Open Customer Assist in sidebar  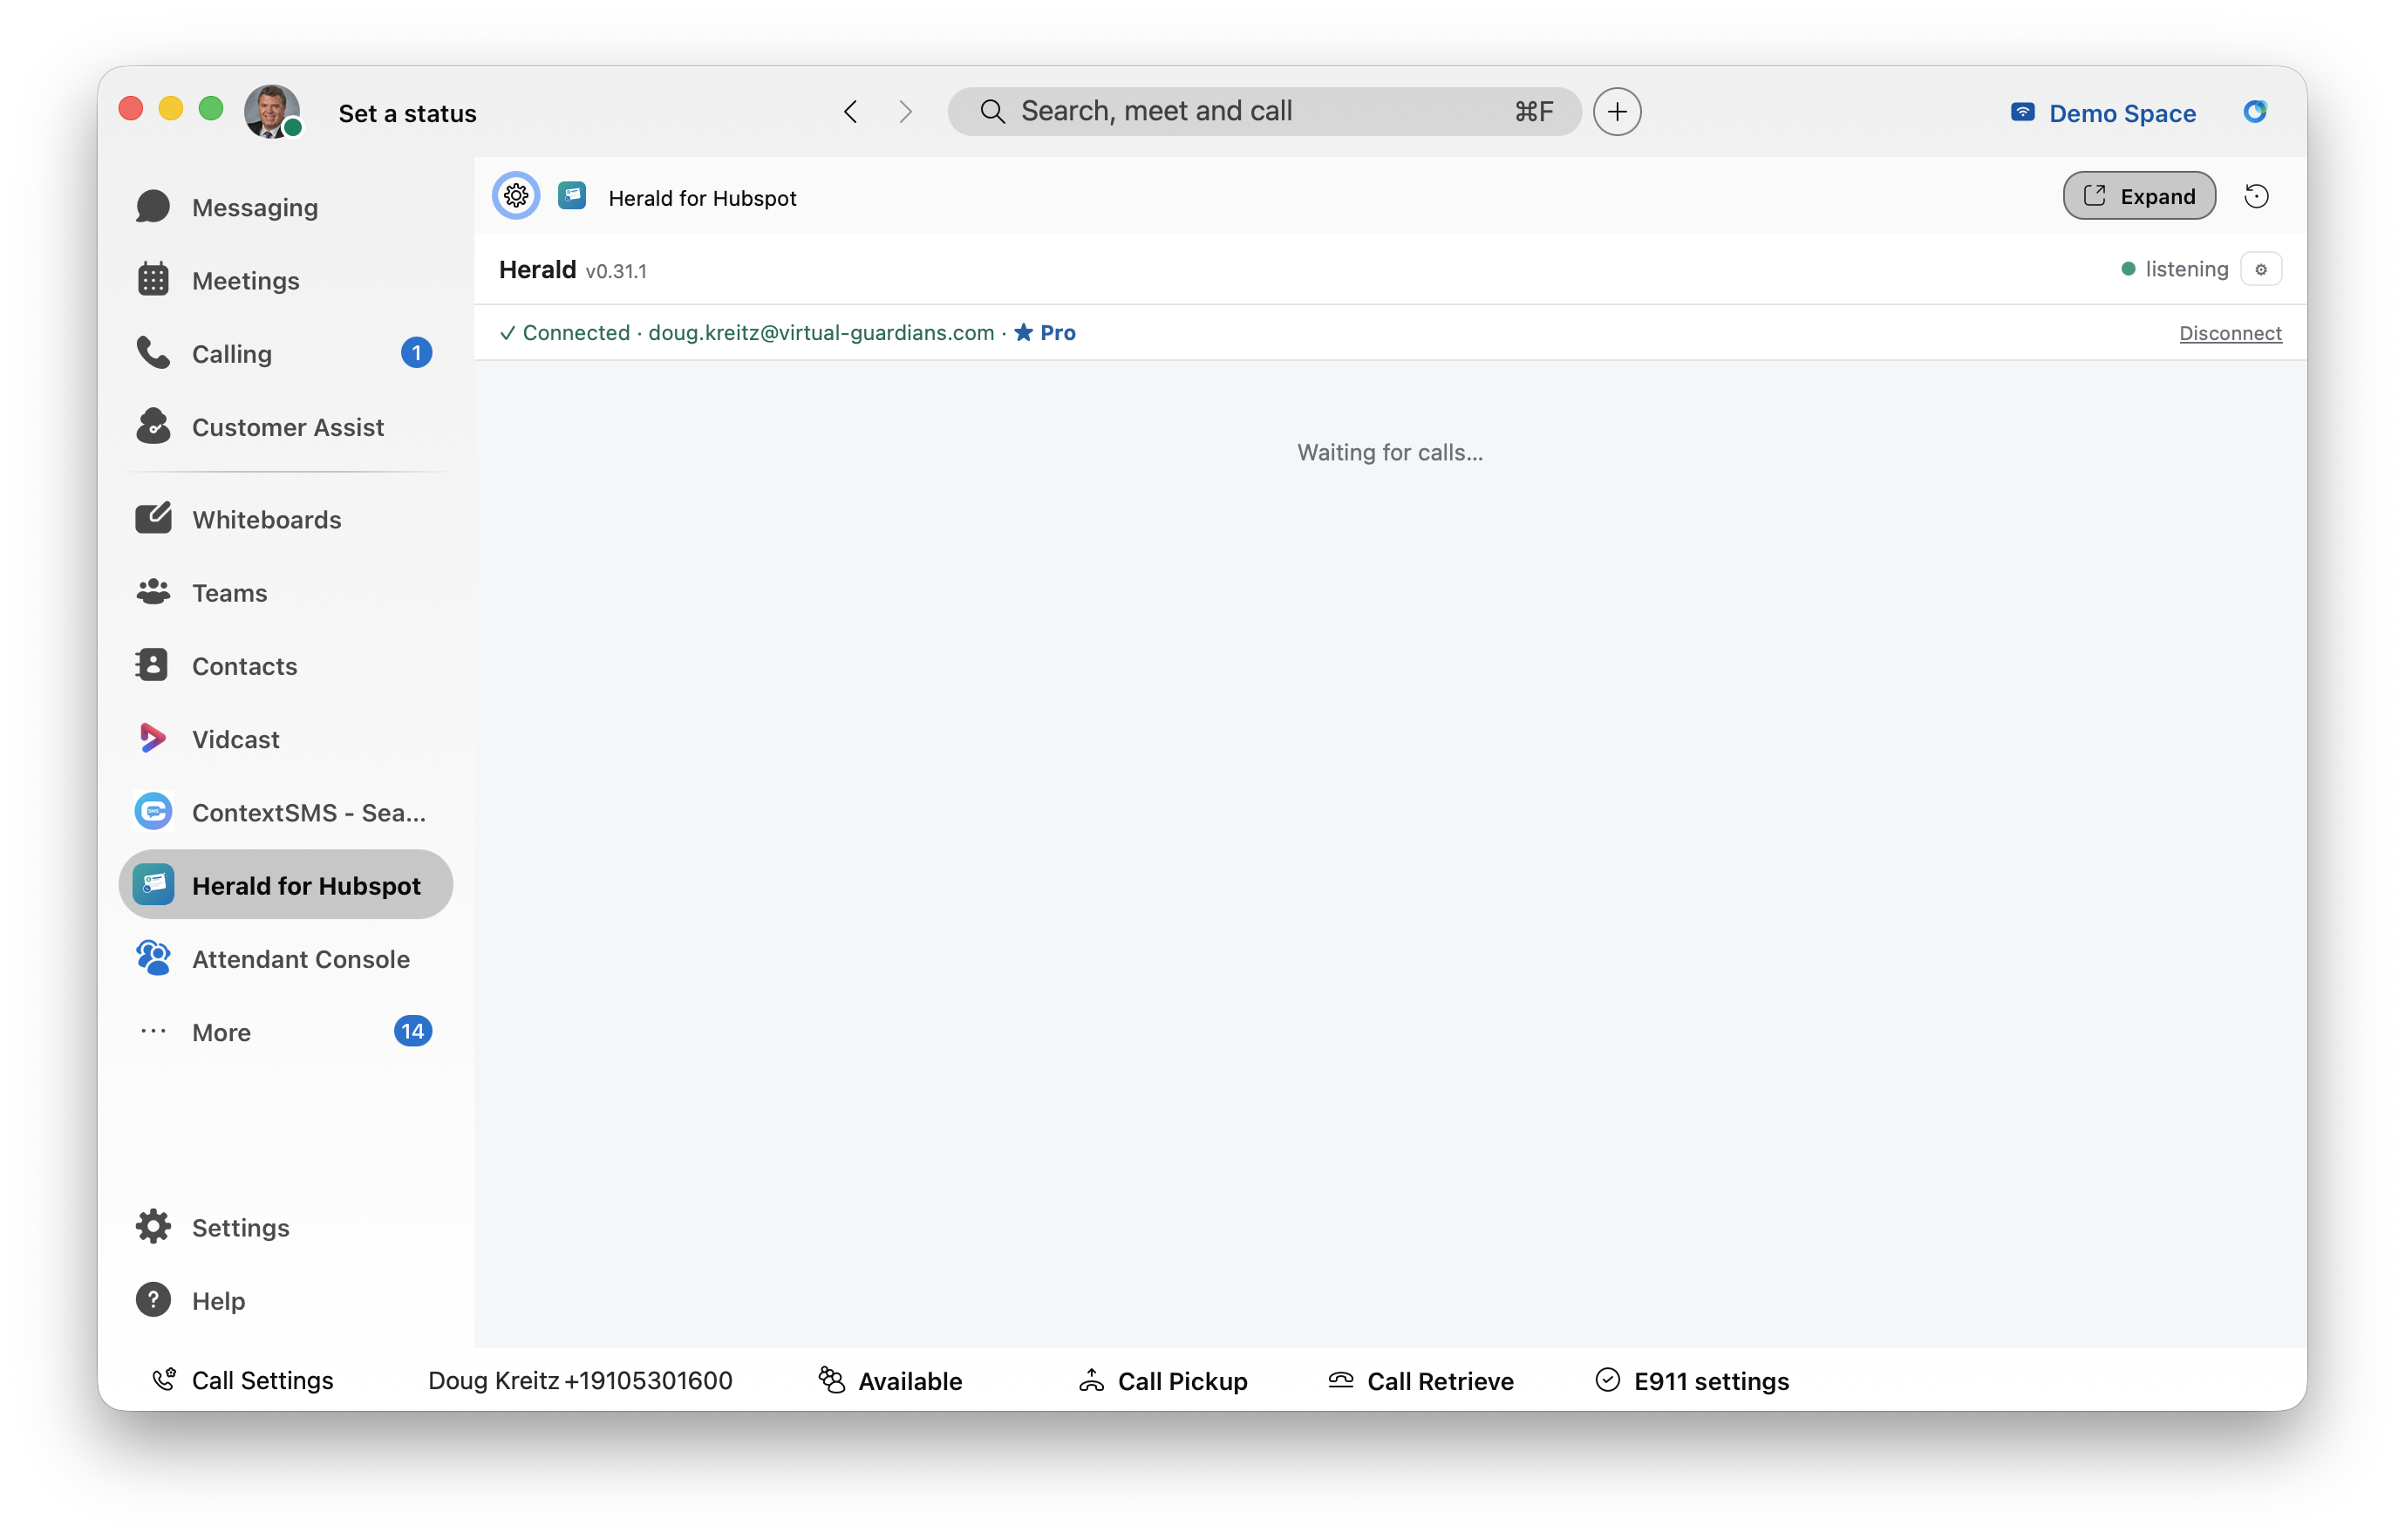click(285, 427)
